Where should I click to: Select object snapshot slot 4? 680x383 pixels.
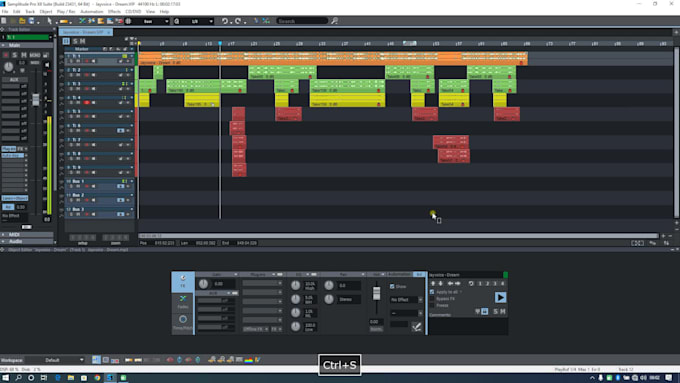pos(503,283)
